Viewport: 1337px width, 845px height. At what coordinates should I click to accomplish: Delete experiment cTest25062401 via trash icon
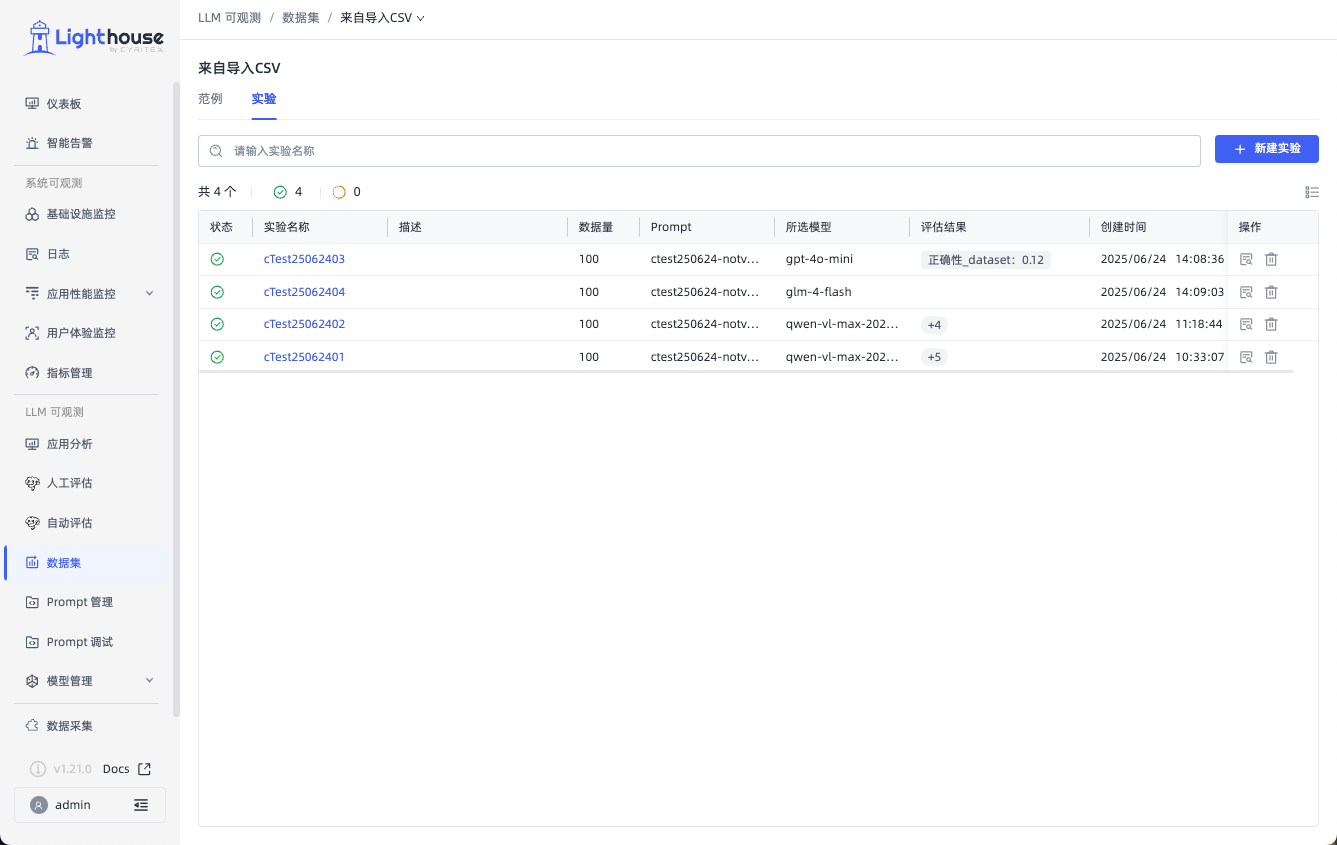point(1271,357)
